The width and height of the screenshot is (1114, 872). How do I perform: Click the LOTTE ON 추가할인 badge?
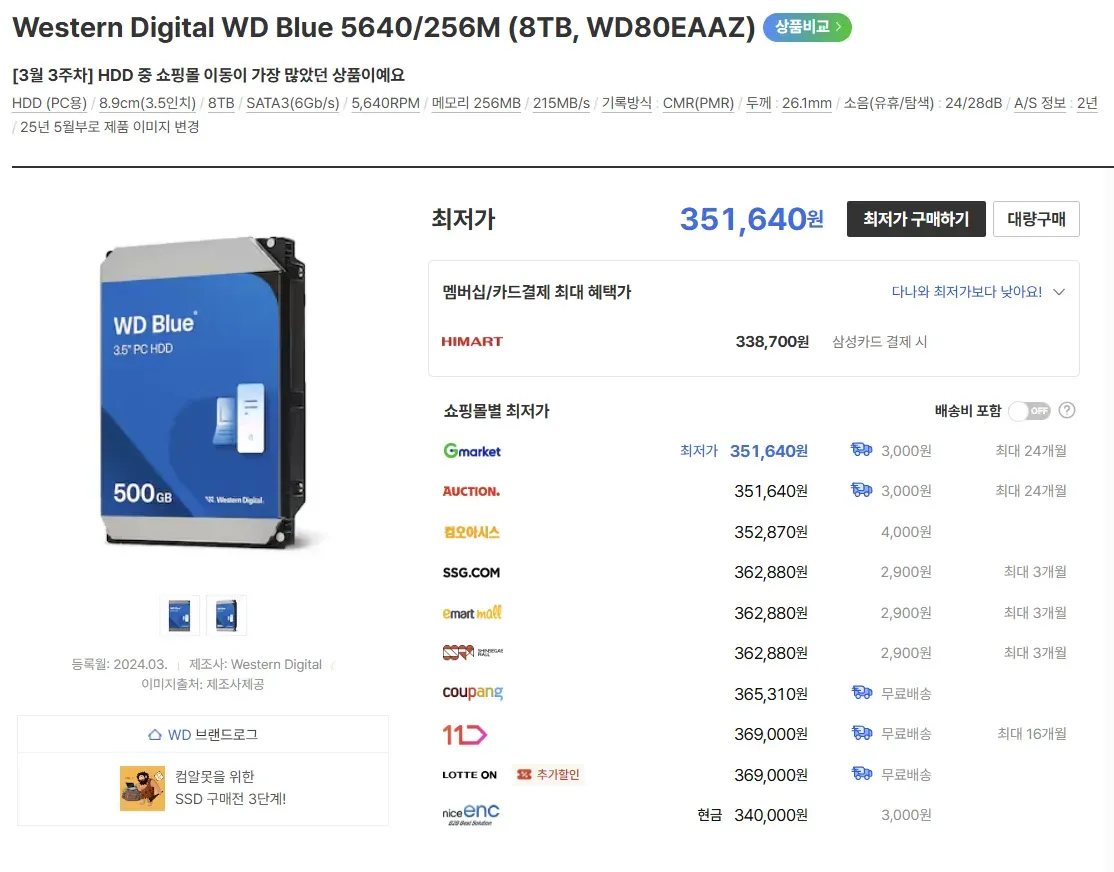click(x=548, y=775)
